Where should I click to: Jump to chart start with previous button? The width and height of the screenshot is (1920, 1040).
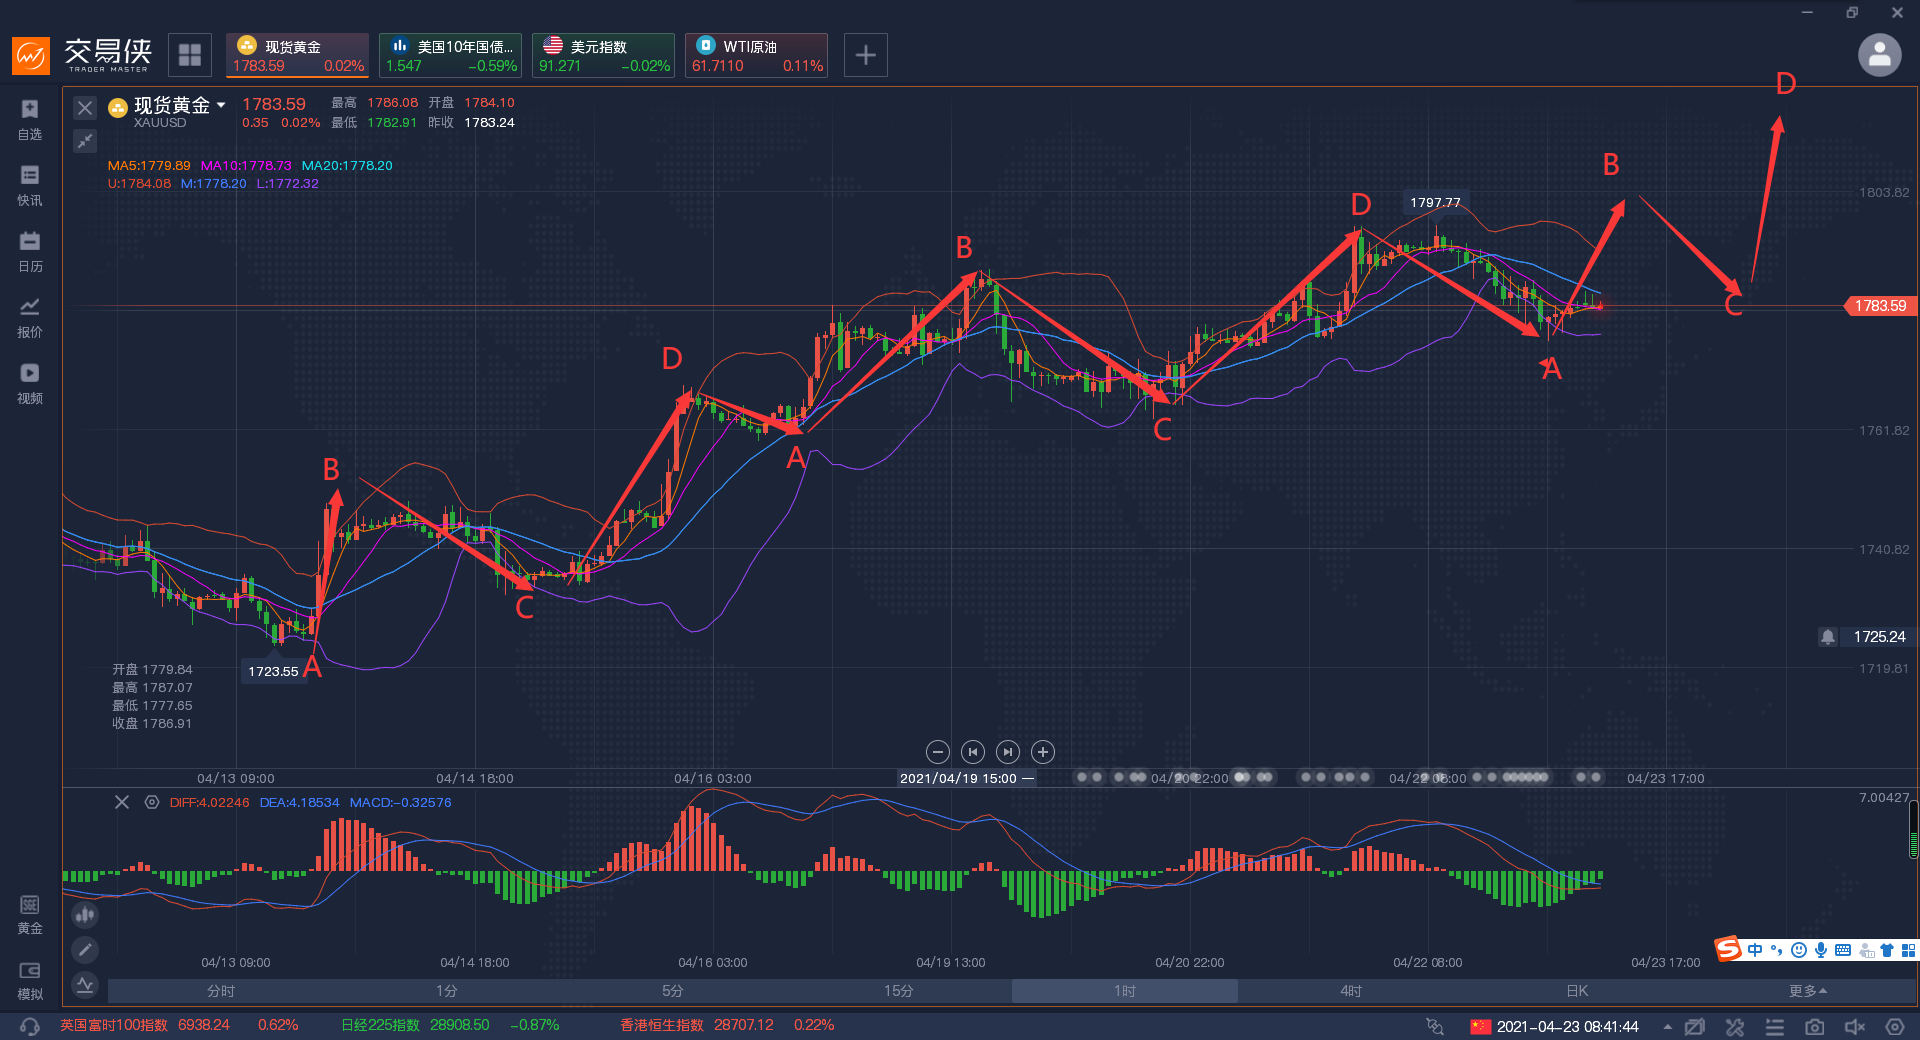972,752
